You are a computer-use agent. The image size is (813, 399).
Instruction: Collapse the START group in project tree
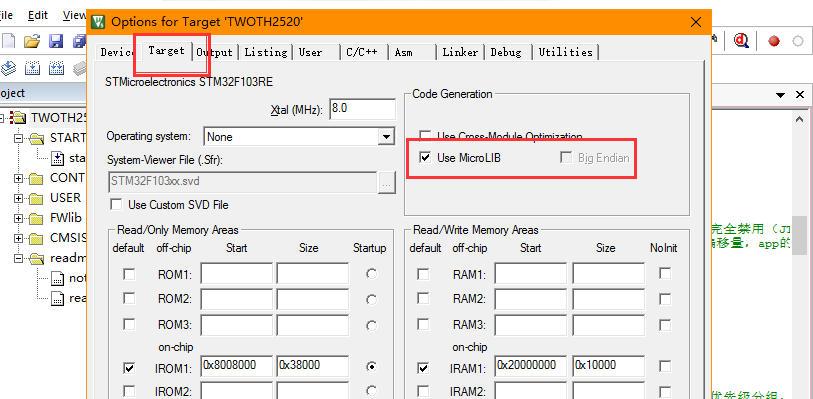[19, 138]
